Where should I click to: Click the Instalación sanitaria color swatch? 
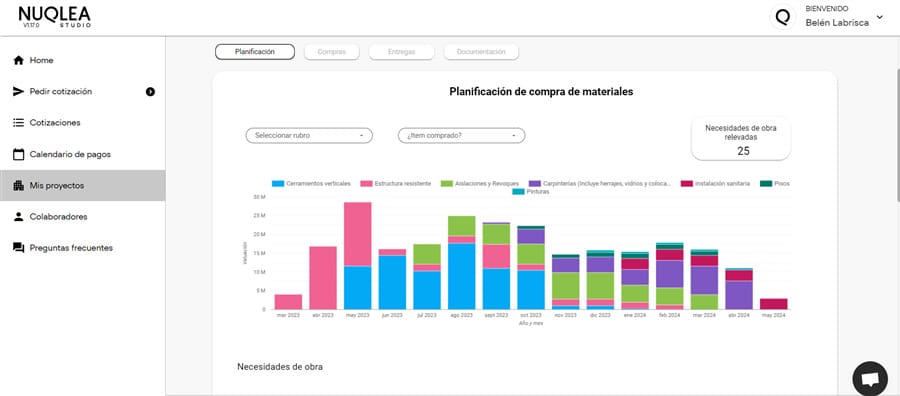(x=686, y=184)
